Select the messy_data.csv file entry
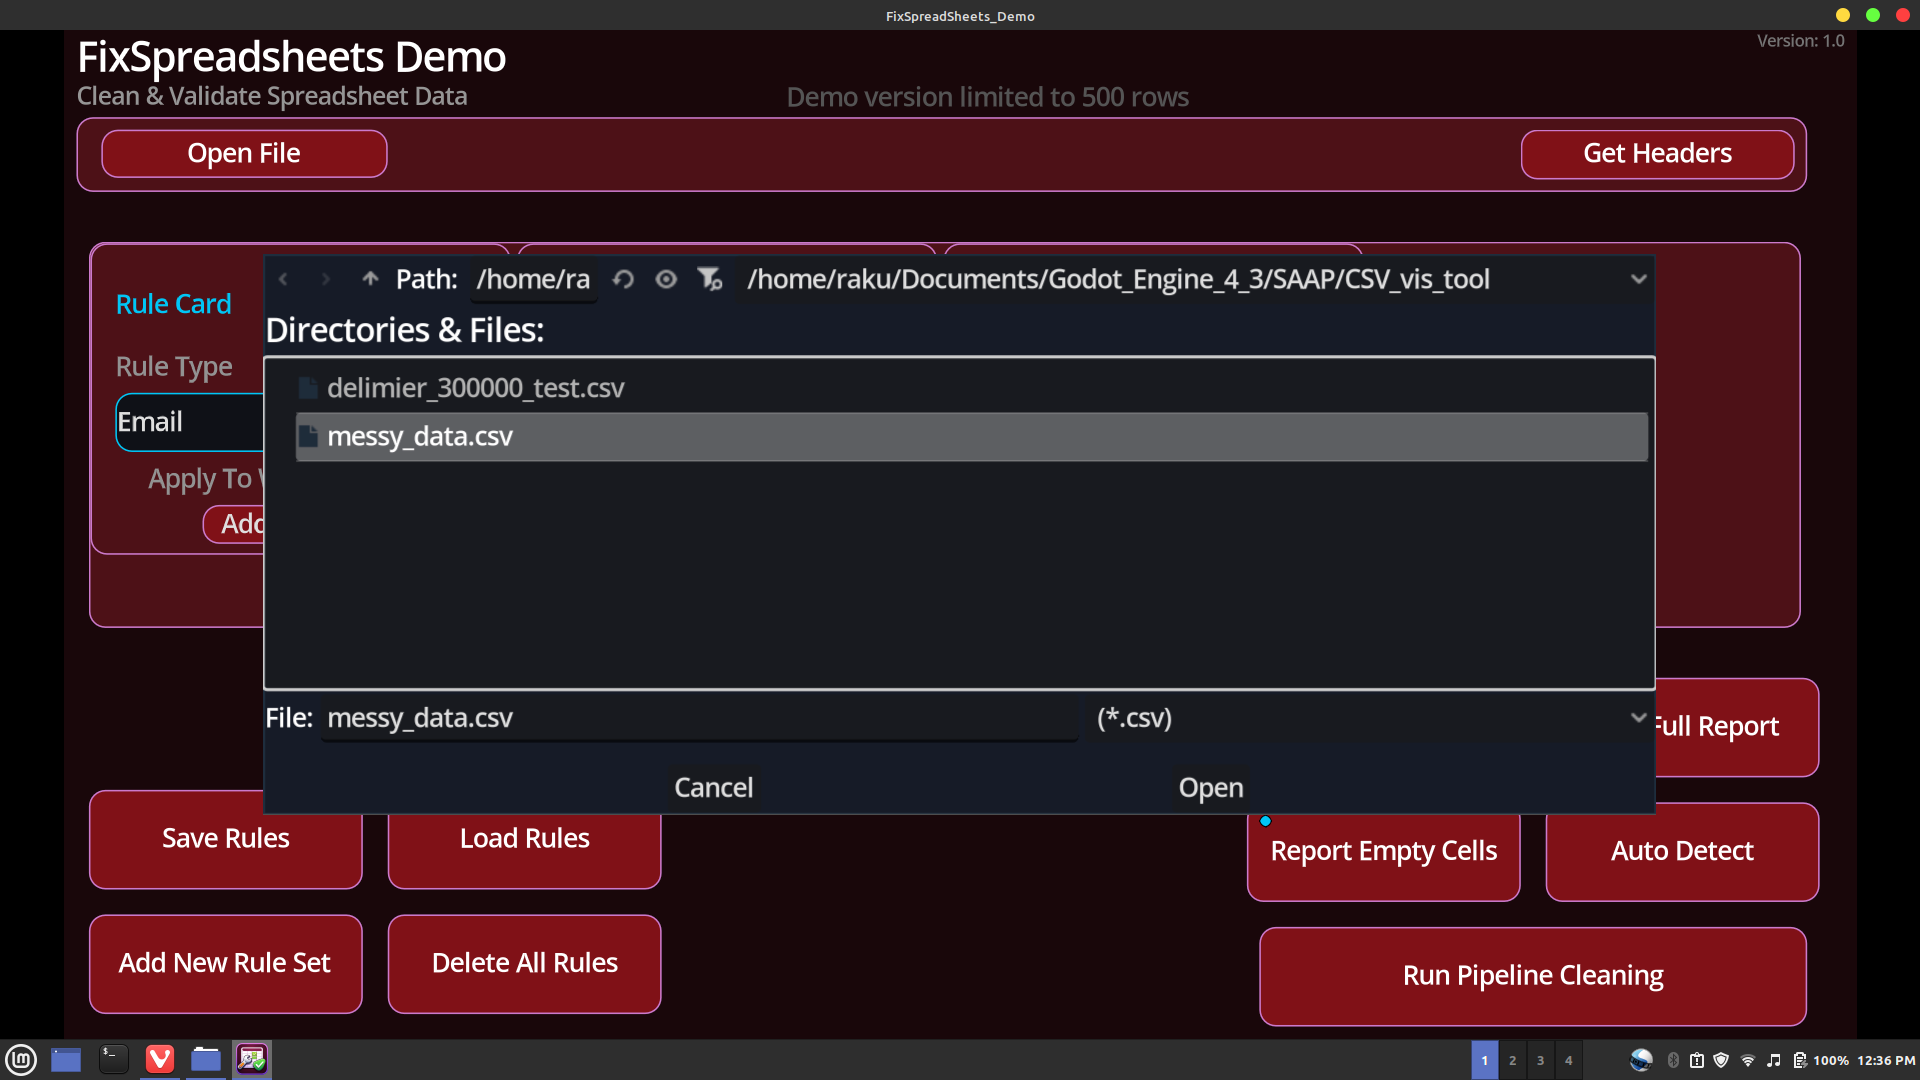 coord(420,437)
